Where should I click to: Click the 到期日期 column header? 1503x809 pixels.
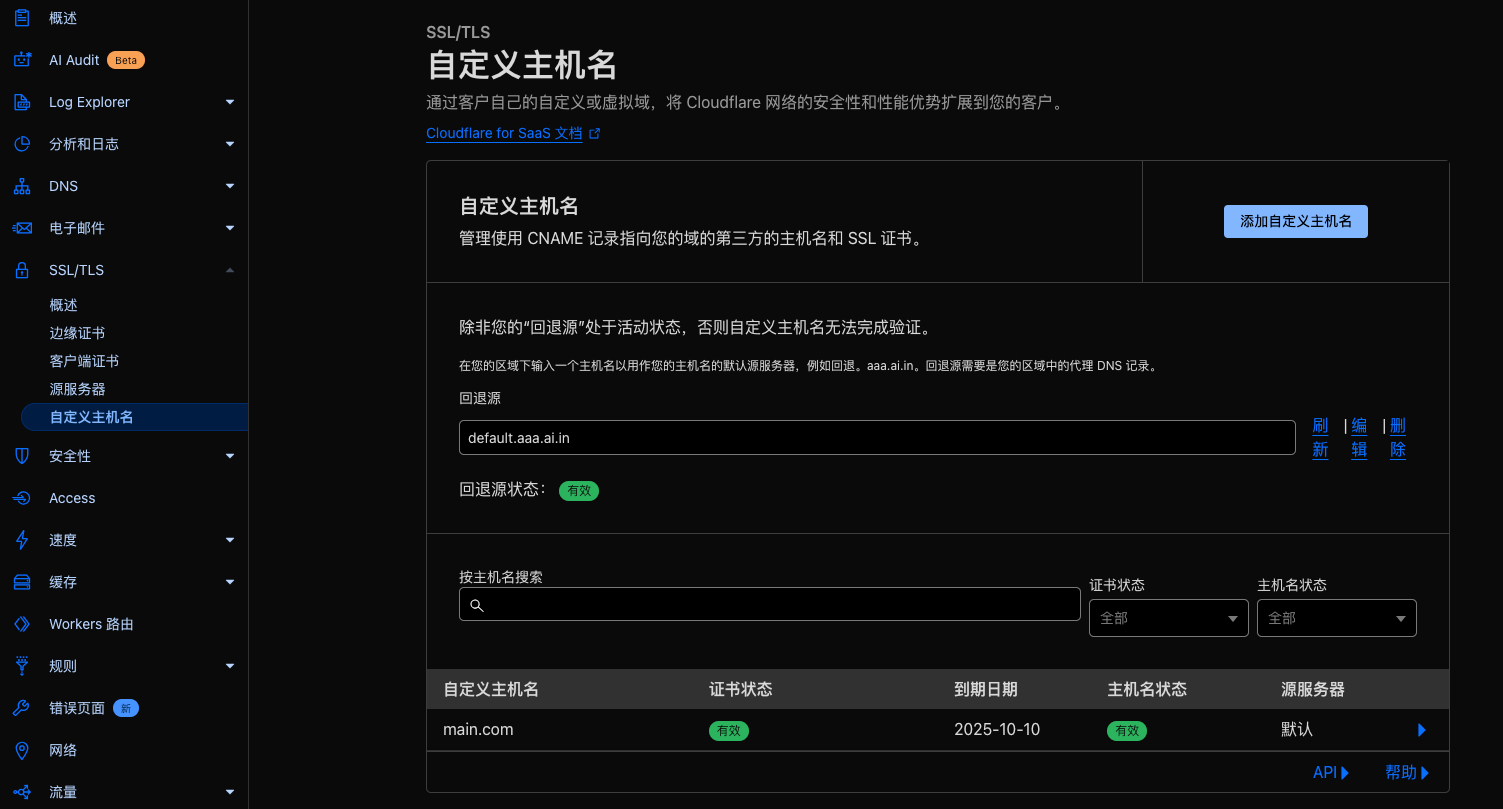pyautogui.click(x=986, y=689)
